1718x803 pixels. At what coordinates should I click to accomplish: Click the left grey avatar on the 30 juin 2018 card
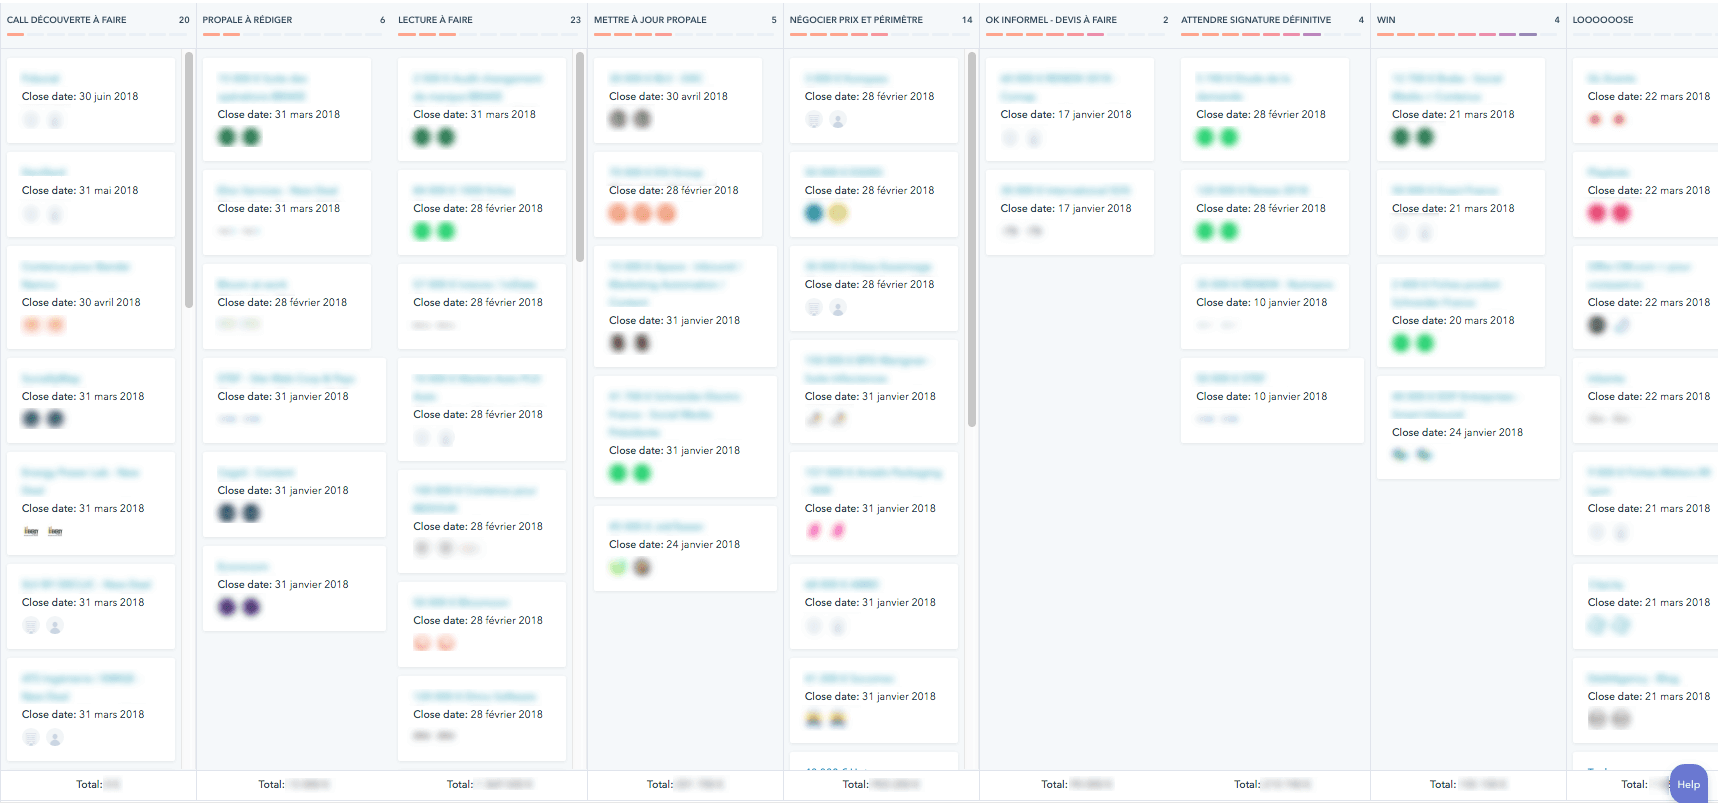pos(31,119)
